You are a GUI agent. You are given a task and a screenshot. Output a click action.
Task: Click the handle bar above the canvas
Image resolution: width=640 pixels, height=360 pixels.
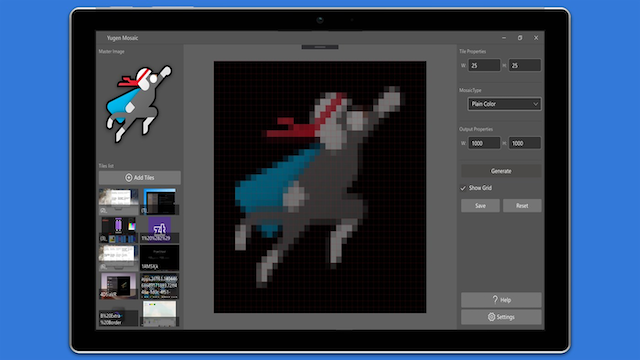[x=320, y=47]
